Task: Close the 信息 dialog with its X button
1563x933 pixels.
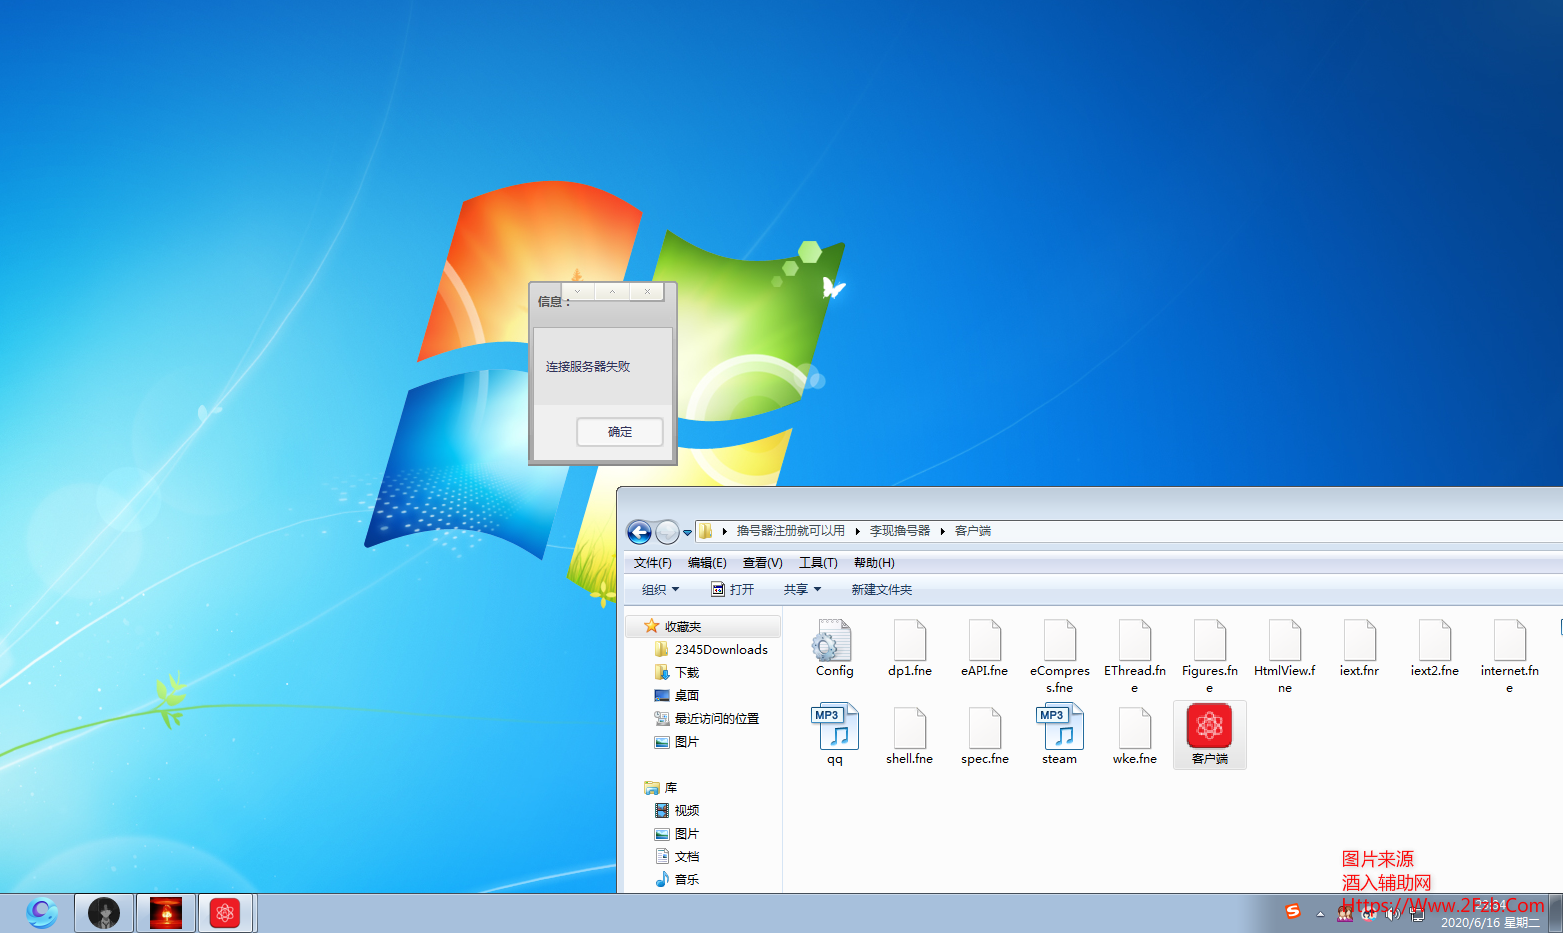Action: coord(647,291)
